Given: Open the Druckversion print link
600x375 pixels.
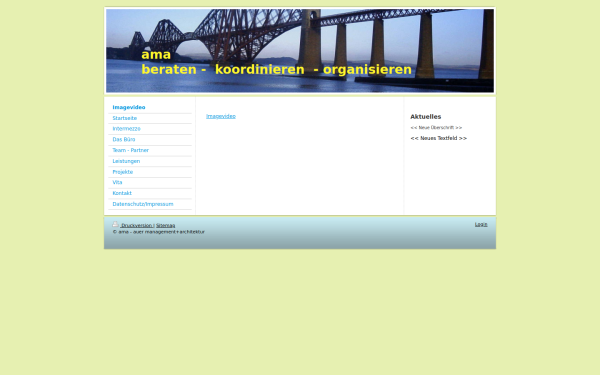Looking at the screenshot, I should pos(137,225).
